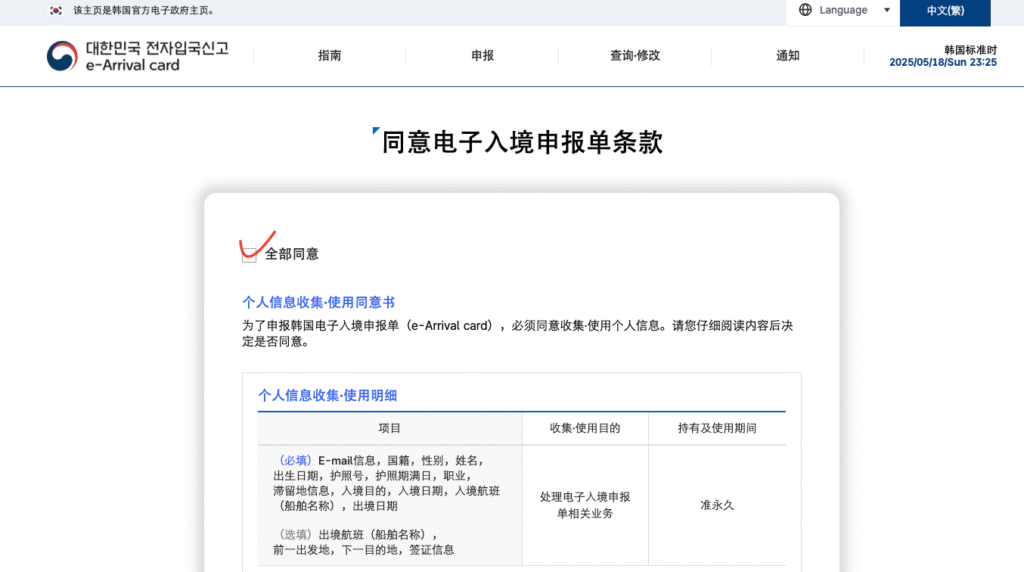Screen dimensions: 1024x572
Task: Open the 查询·修改 menu
Action: pos(635,56)
